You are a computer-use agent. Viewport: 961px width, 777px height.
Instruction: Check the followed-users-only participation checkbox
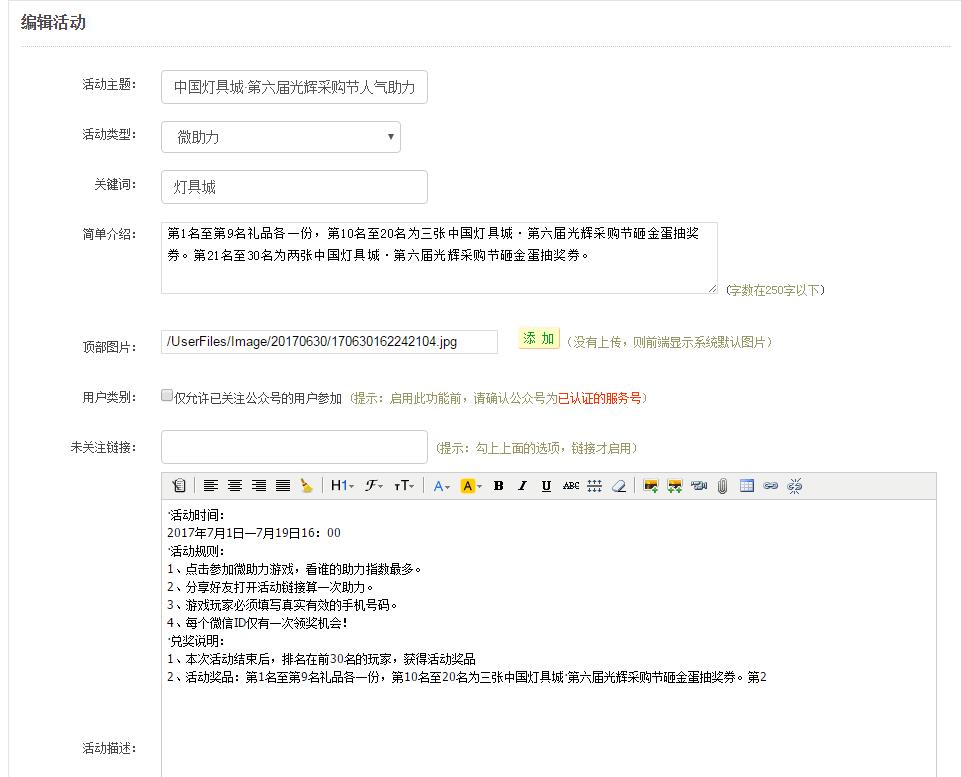[168, 396]
